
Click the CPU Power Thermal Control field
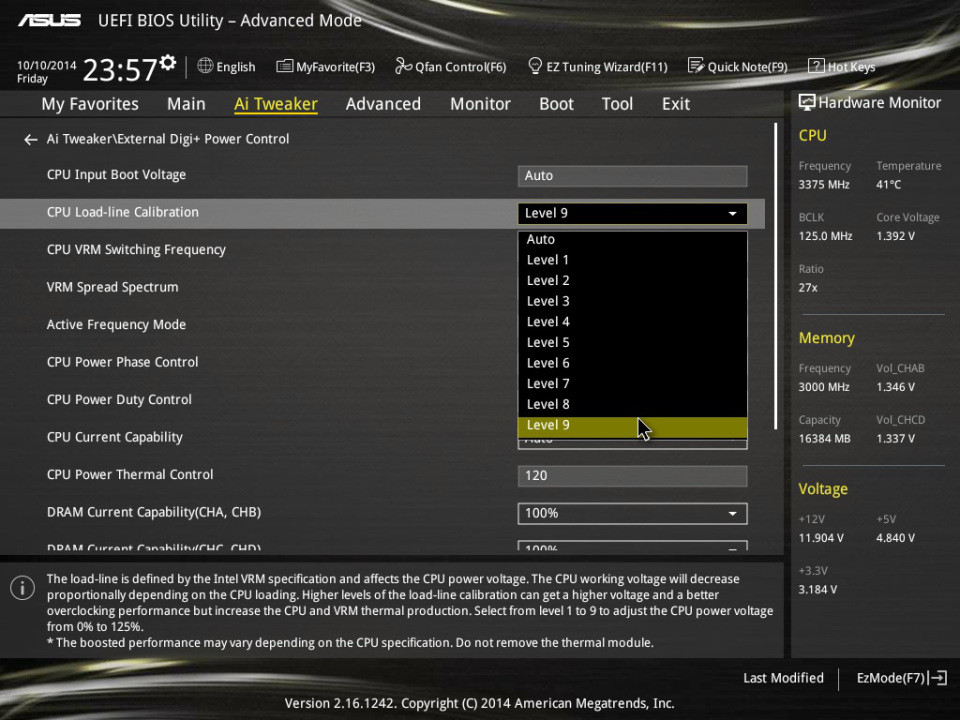(x=632, y=476)
